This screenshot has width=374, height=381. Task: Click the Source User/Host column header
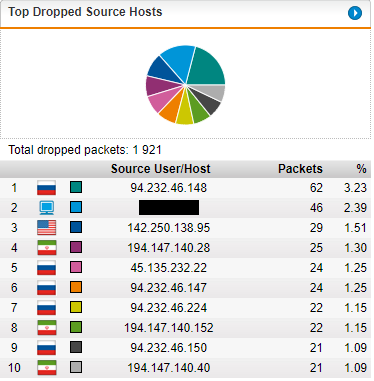[x=161, y=169]
